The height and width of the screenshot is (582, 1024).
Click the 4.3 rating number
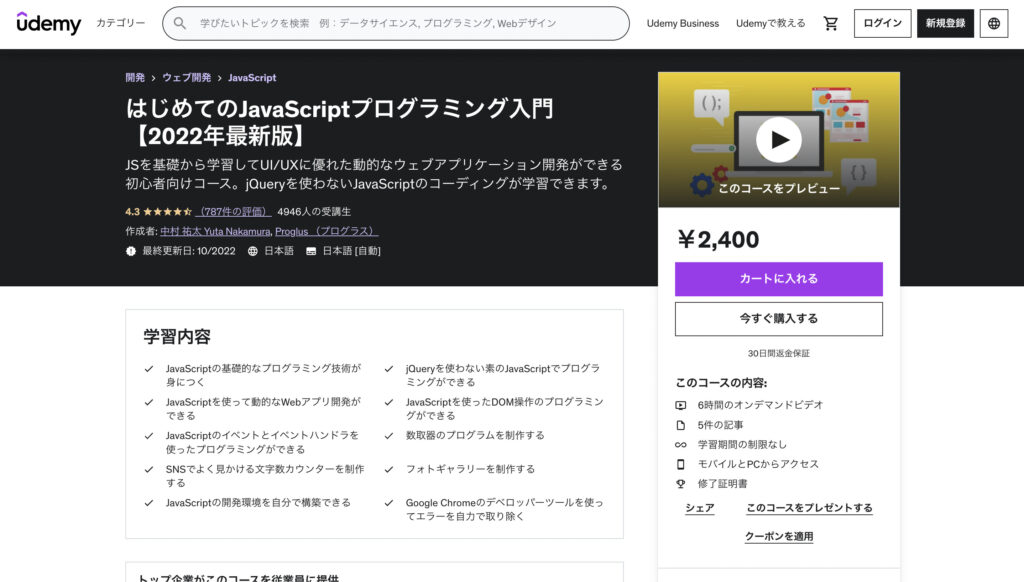(133, 212)
